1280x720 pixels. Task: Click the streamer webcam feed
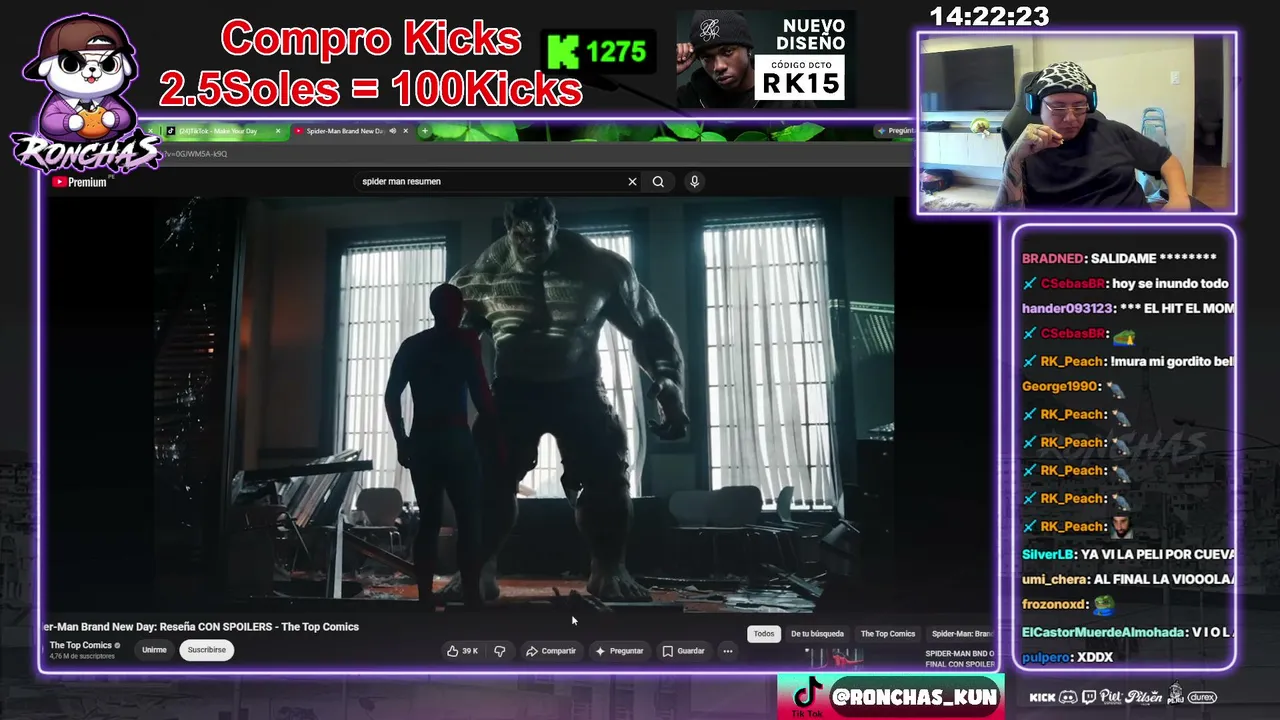pos(1077,123)
